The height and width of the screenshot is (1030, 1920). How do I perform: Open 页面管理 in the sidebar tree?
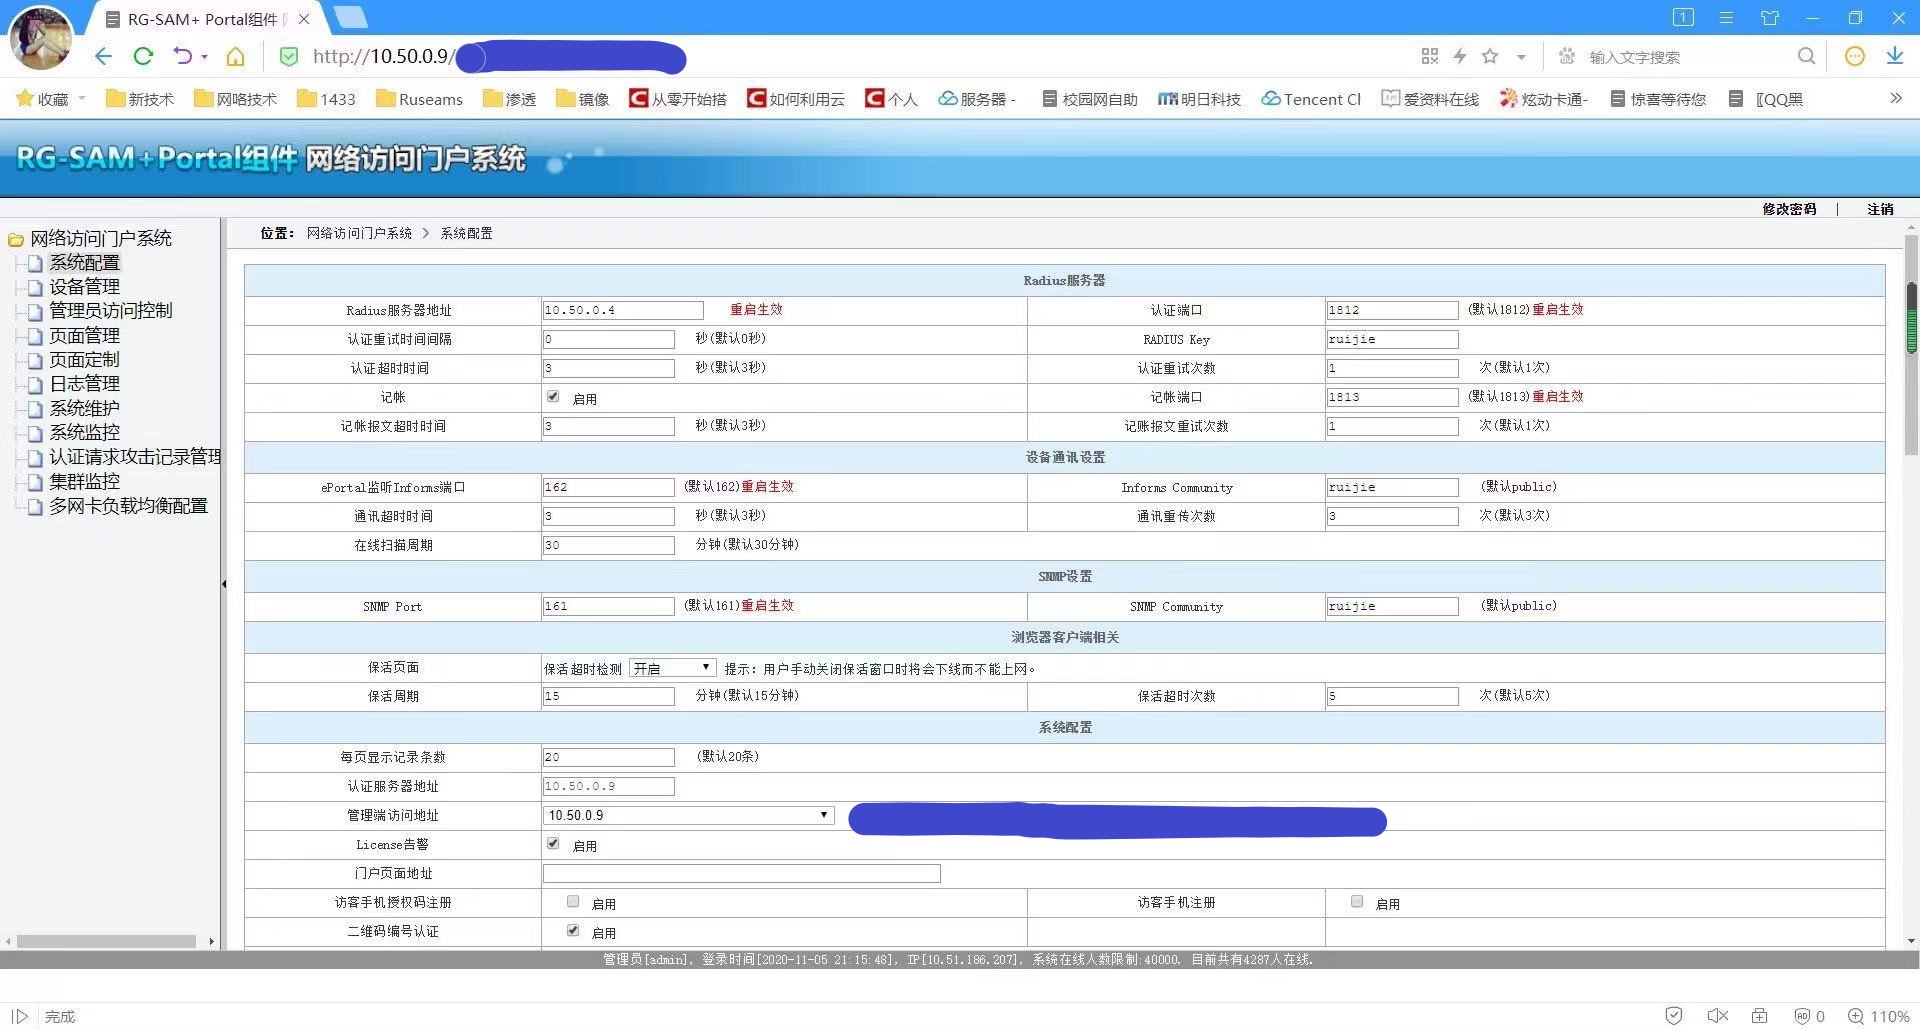84,335
